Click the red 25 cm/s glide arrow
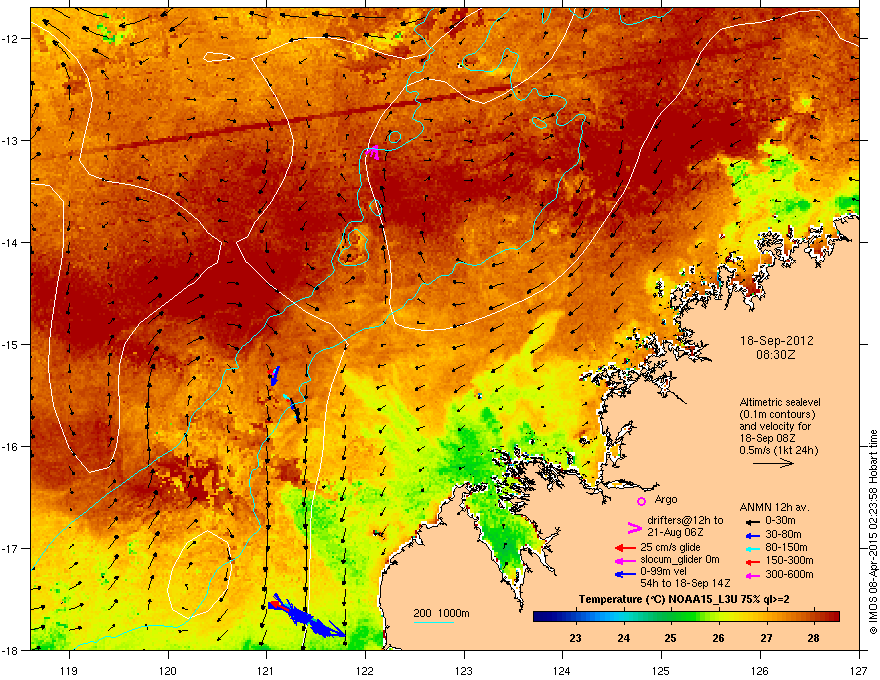The height and width of the screenshot is (680, 880). [625, 548]
